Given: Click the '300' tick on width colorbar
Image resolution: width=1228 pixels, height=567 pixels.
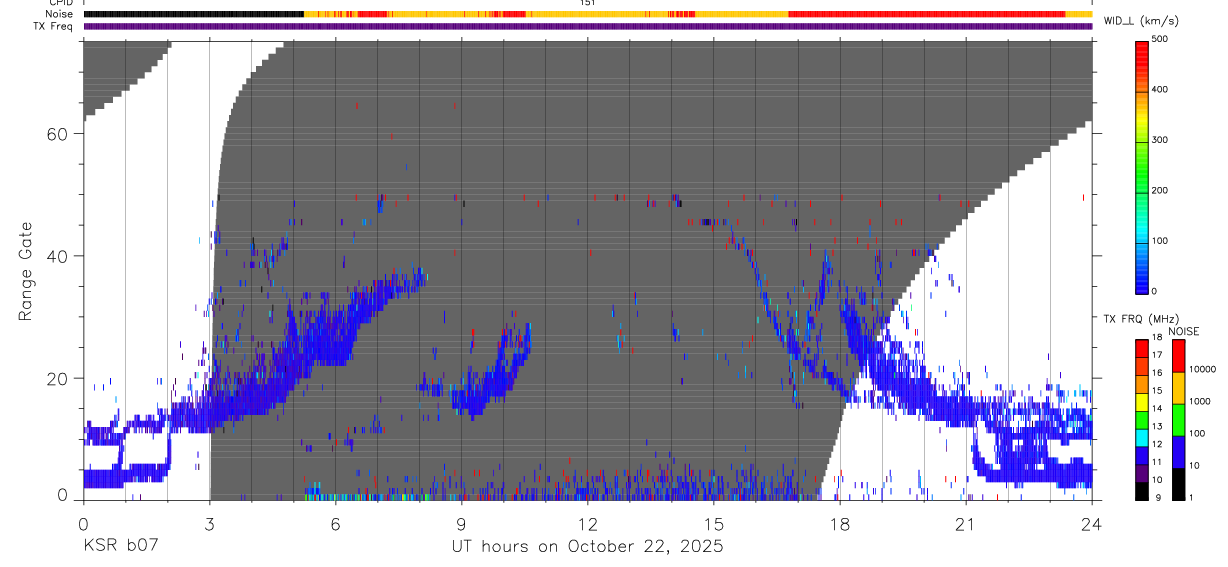Looking at the screenshot, I should pos(1160,140).
